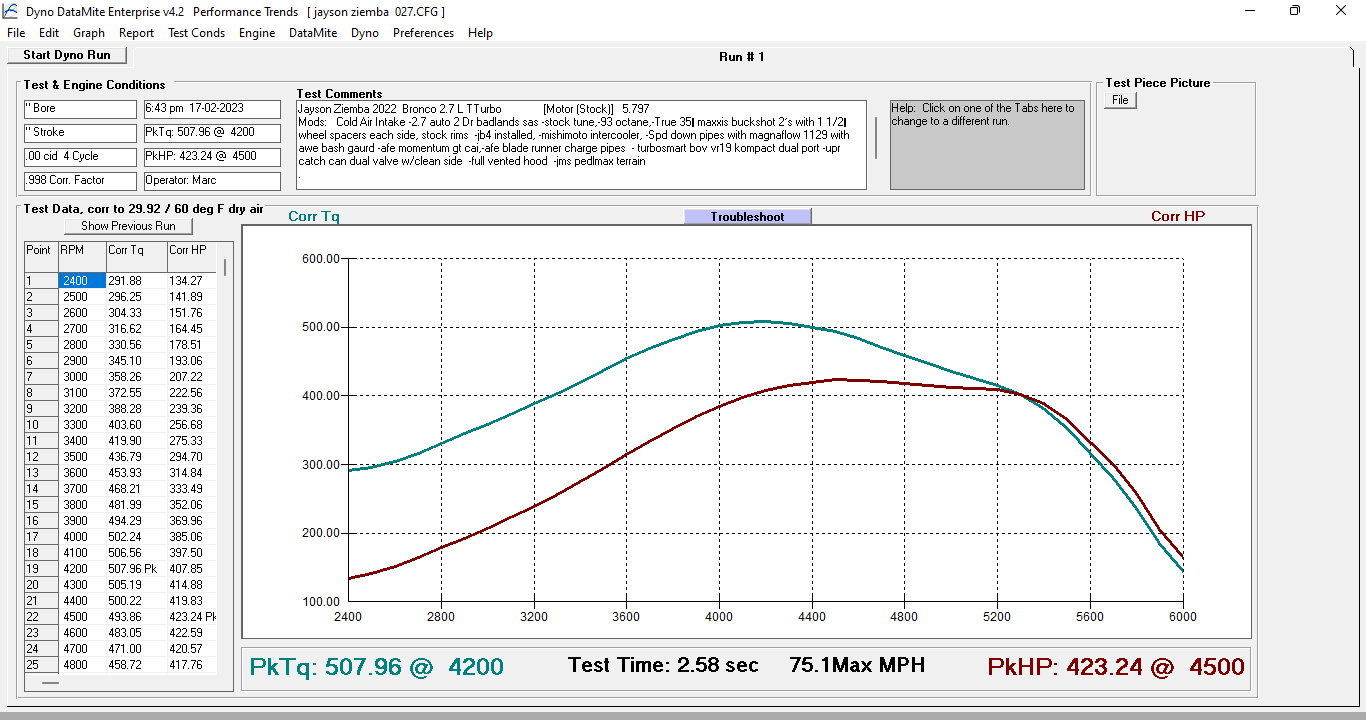Open the DataMite menu

pos(313,33)
